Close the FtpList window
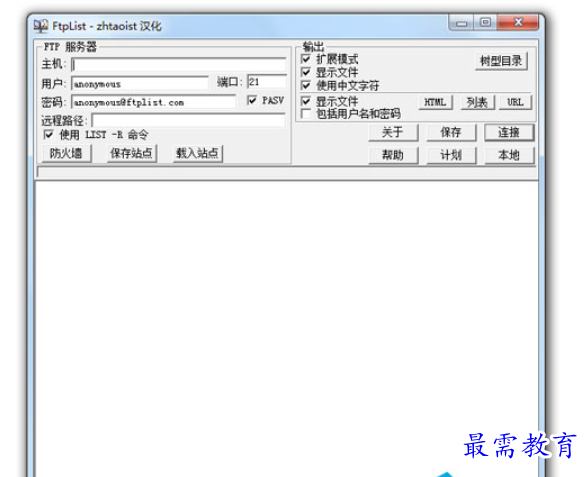The image size is (585, 477). [518, 23]
